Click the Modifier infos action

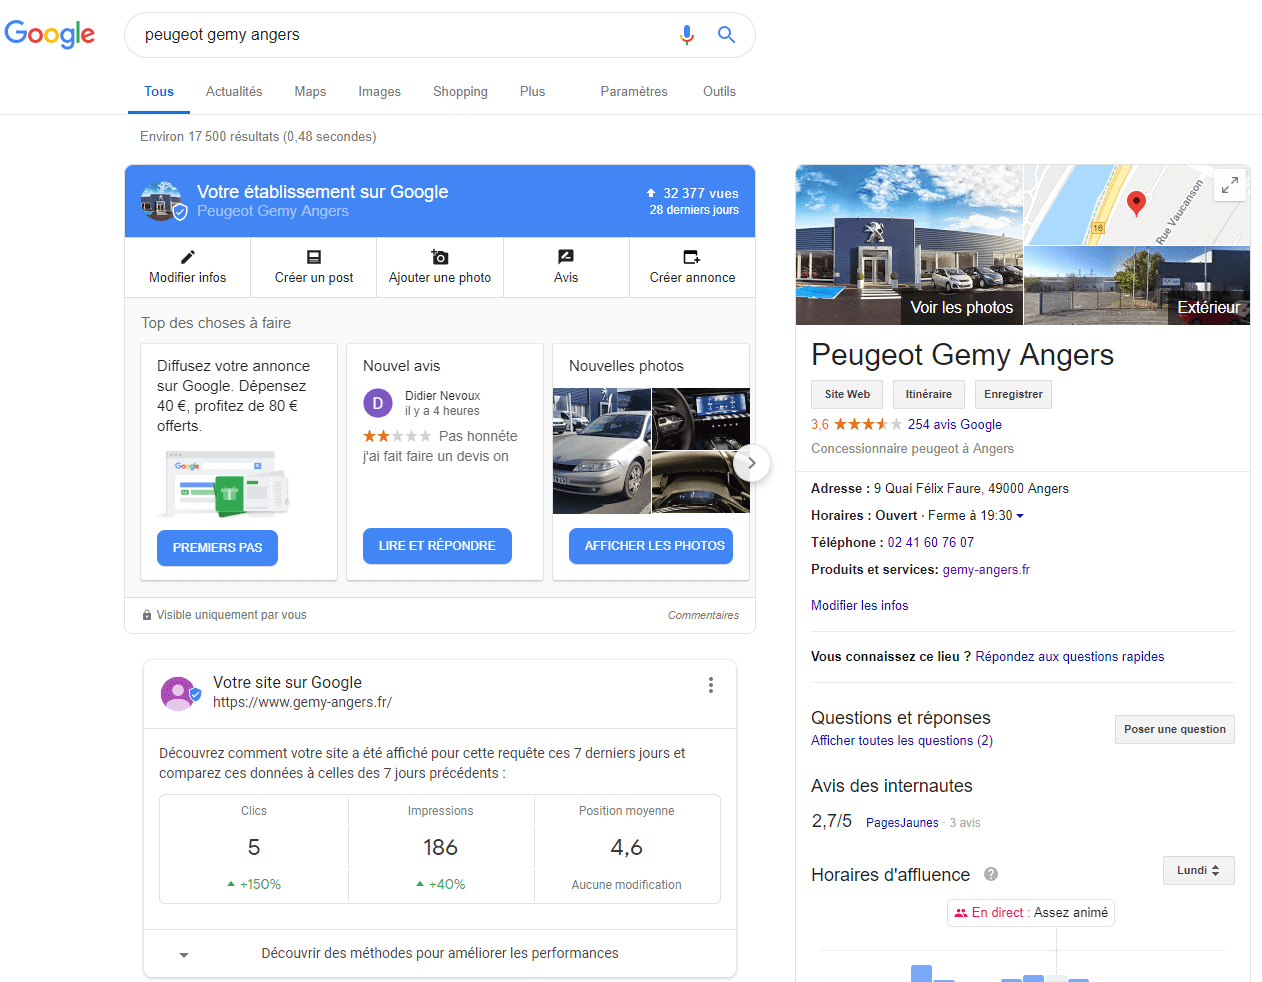click(x=188, y=267)
